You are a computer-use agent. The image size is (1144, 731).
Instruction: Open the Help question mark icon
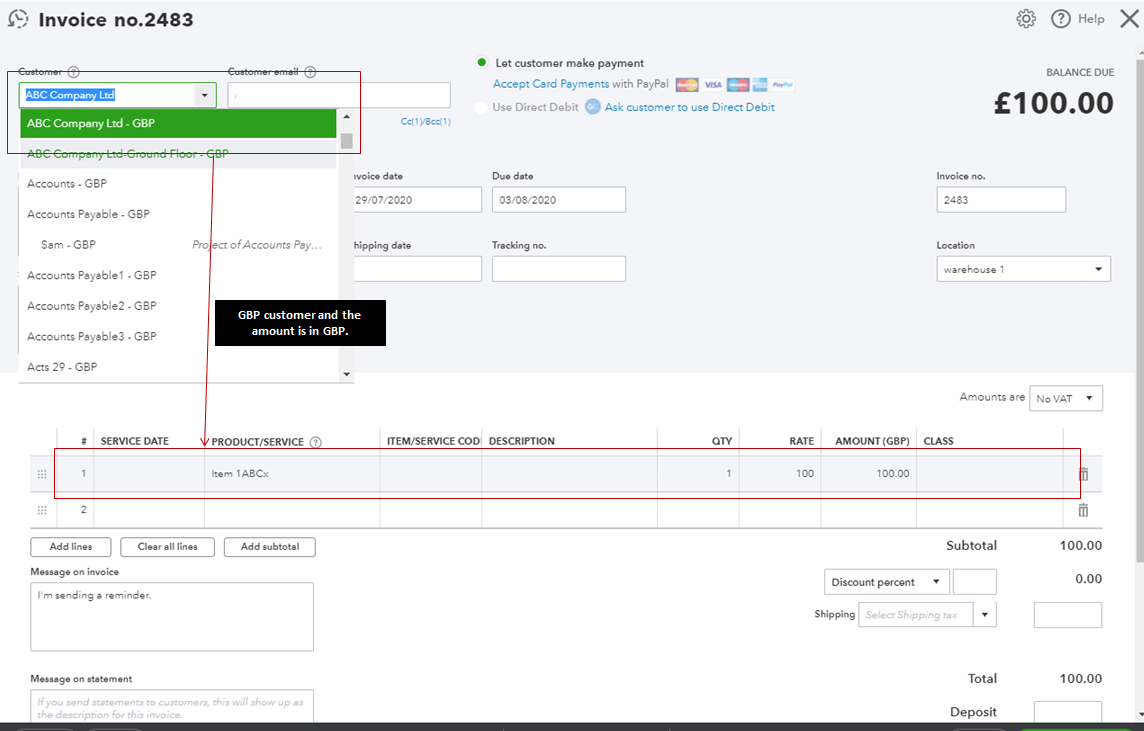pyautogui.click(x=1060, y=19)
